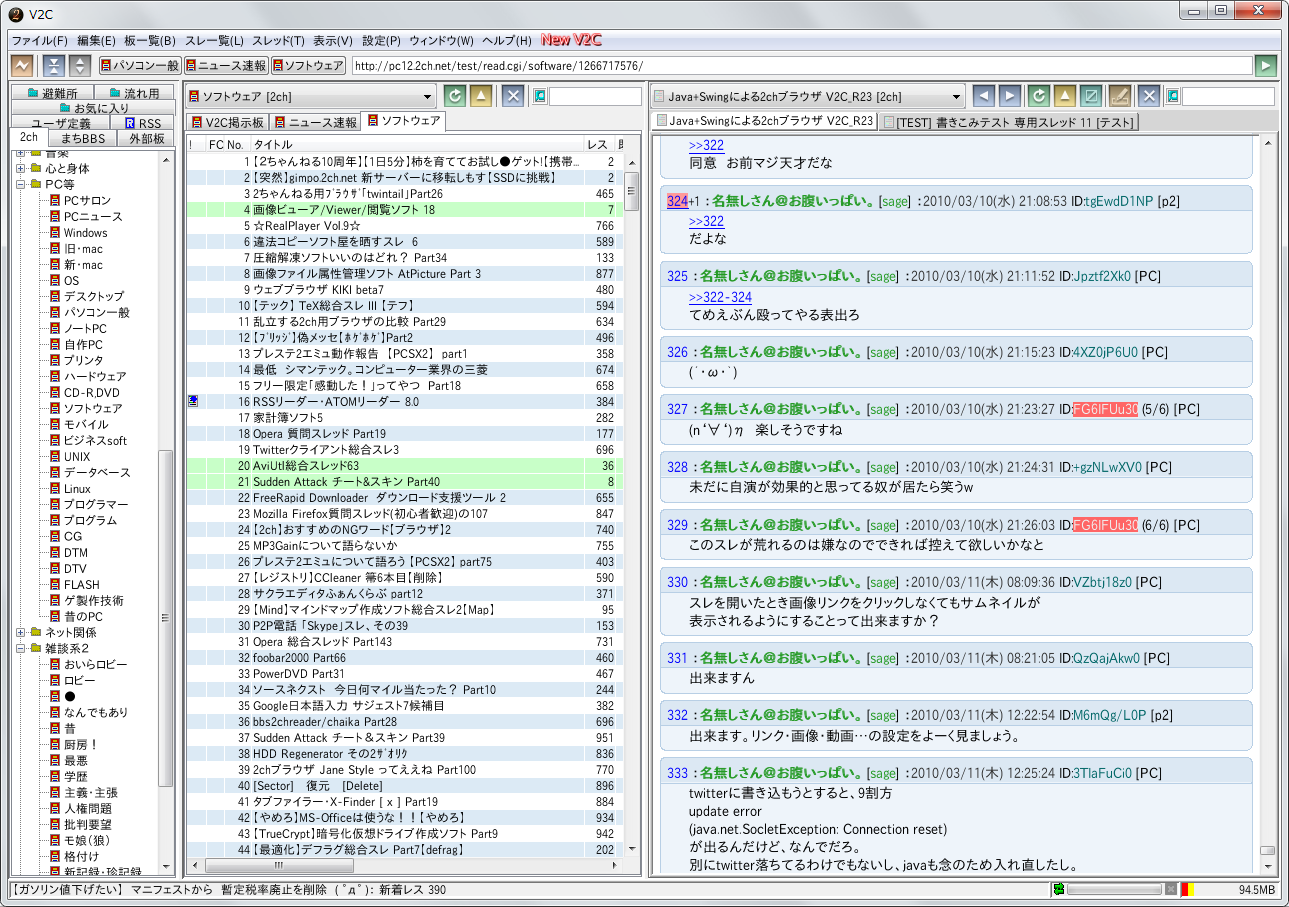Click the graph icon at the main toolbar's left
Screen dimensions: 1289x907
(21, 66)
